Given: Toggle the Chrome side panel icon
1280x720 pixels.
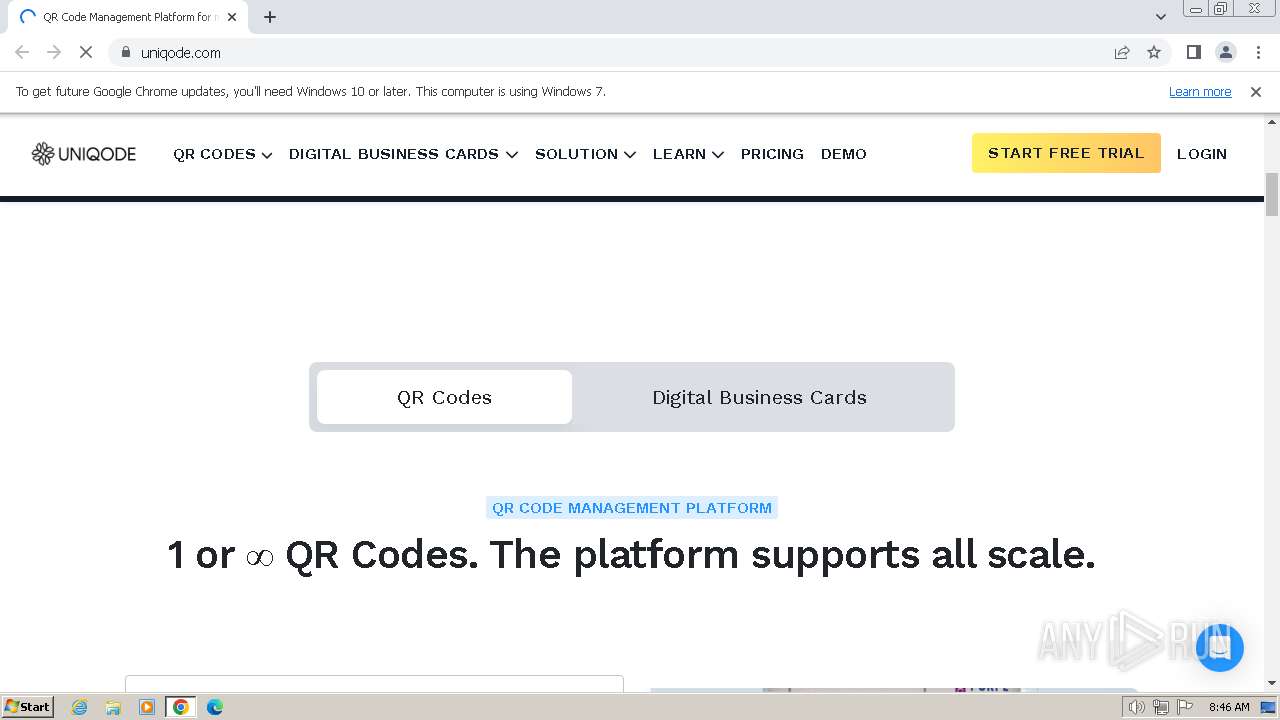Looking at the screenshot, I should click(x=1193, y=52).
